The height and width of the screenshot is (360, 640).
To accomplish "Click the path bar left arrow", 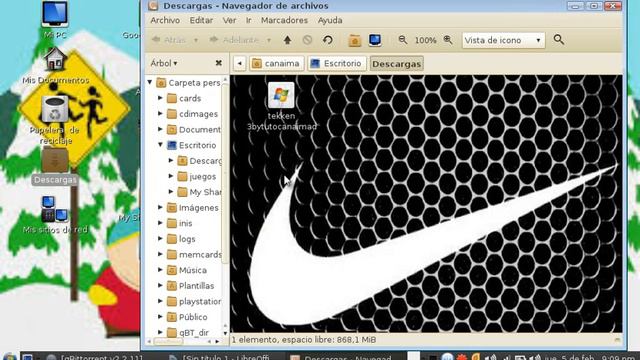I will (x=240, y=63).
